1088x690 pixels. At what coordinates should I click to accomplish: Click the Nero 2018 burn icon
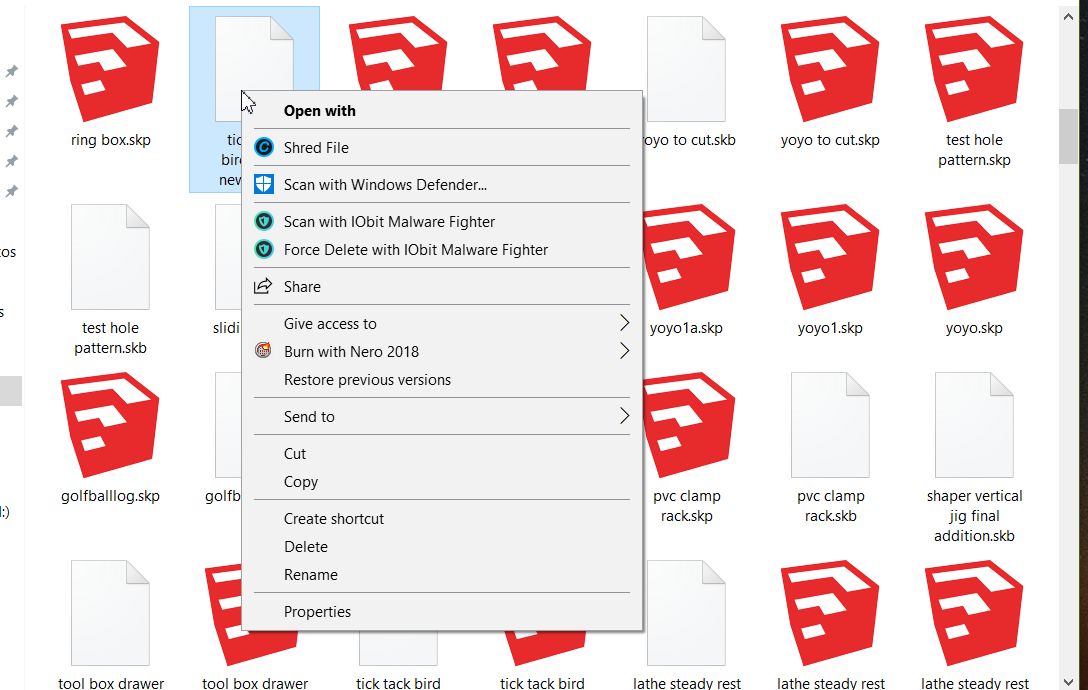(x=263, y=351)
